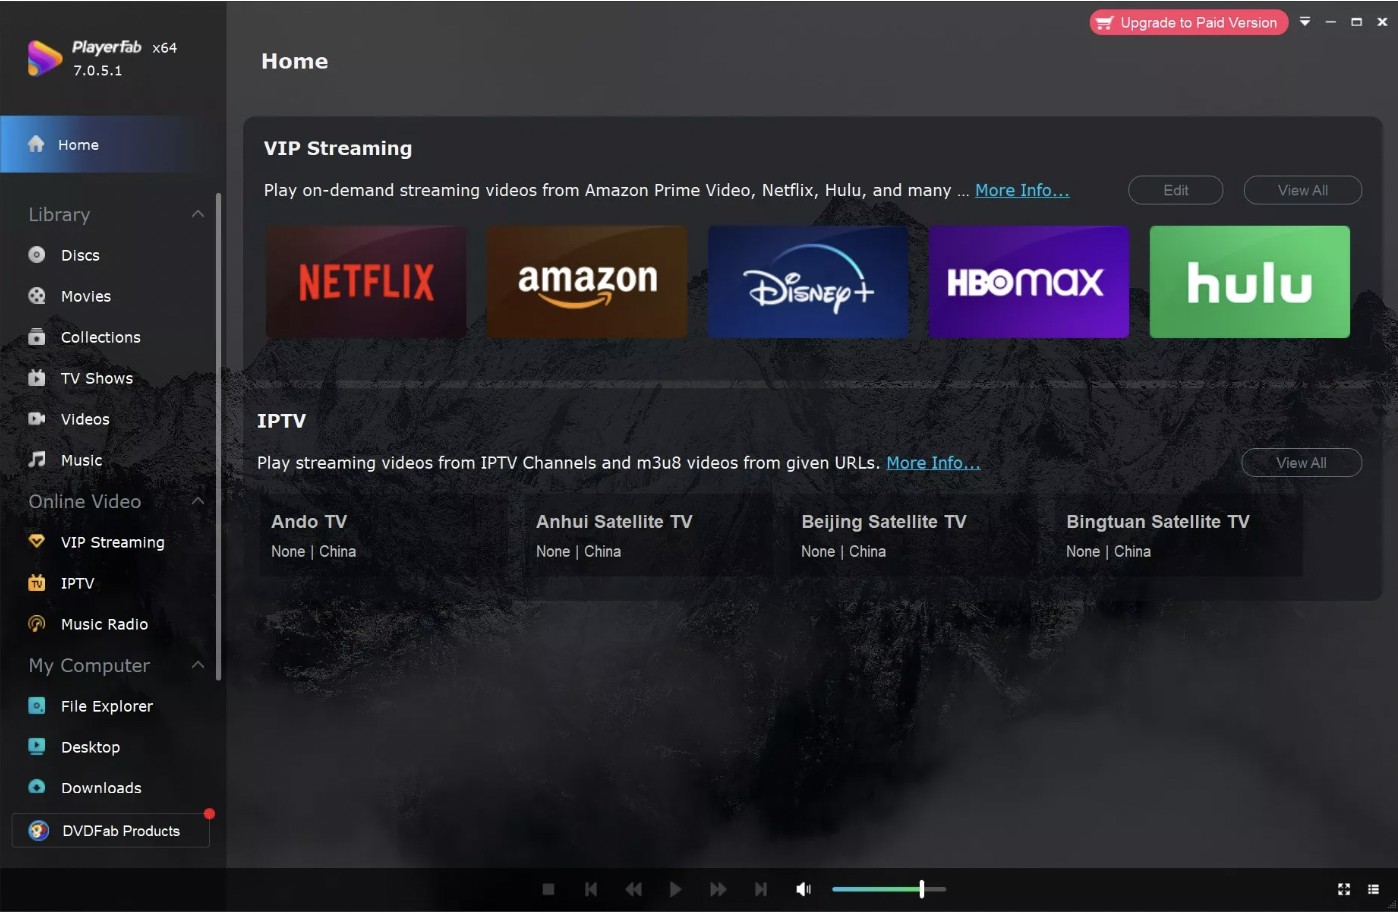Collapse the Library section
Image resolution: width=1398 pixels, height=914 pixels.
tap(198, 214)
